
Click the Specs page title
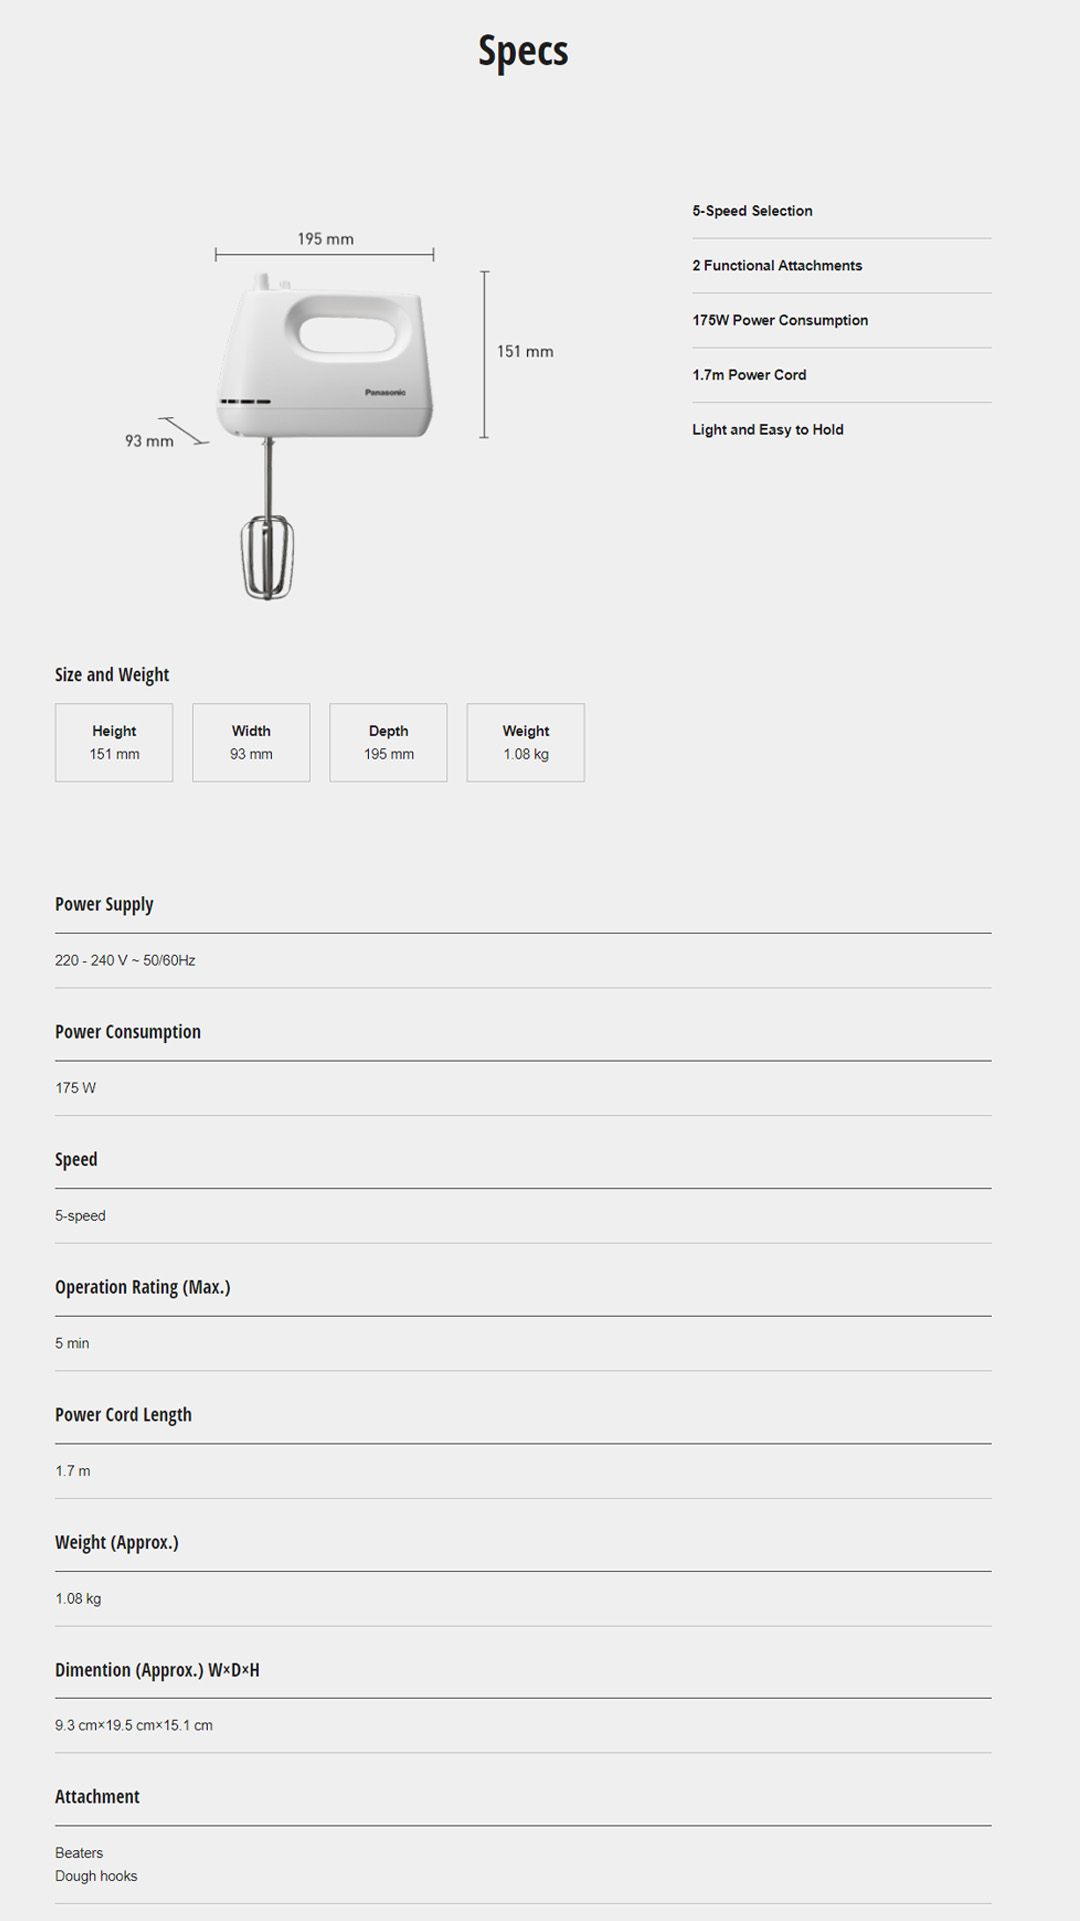(x=523, y=51)
